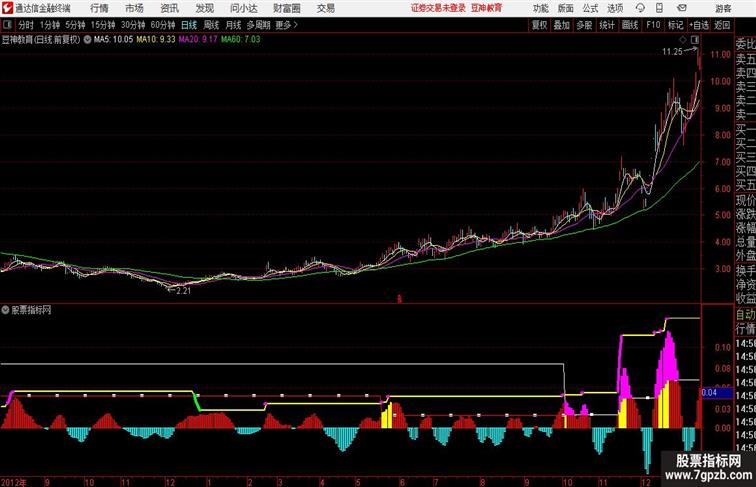Image resolution: width=756 pixels, height=487 pixels.
Task: Click the 股票指标网 sub-chart indicator name
Action: [31, 310]
